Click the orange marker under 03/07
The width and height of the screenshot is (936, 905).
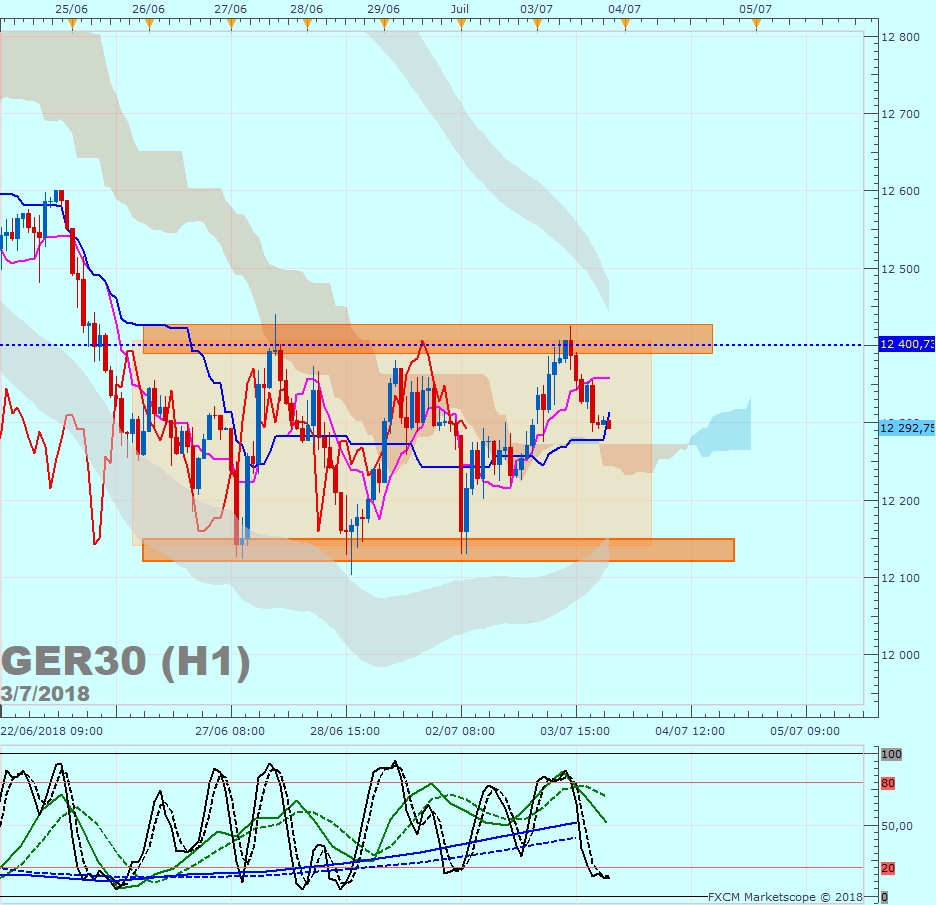537,24
